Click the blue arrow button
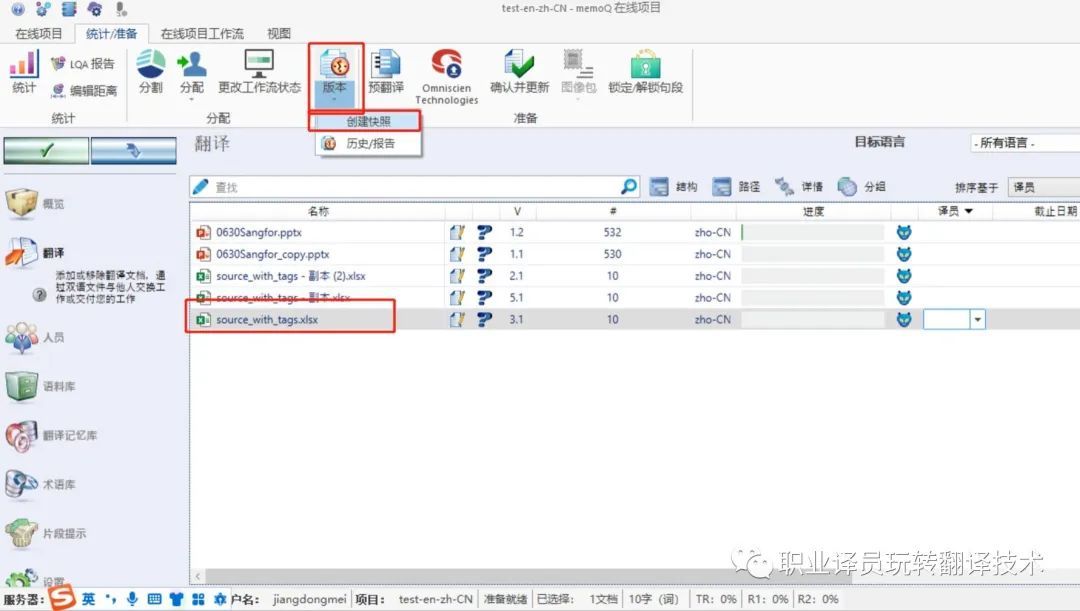This screenshot has width=1080, height=611. click(x=134, y=150)
